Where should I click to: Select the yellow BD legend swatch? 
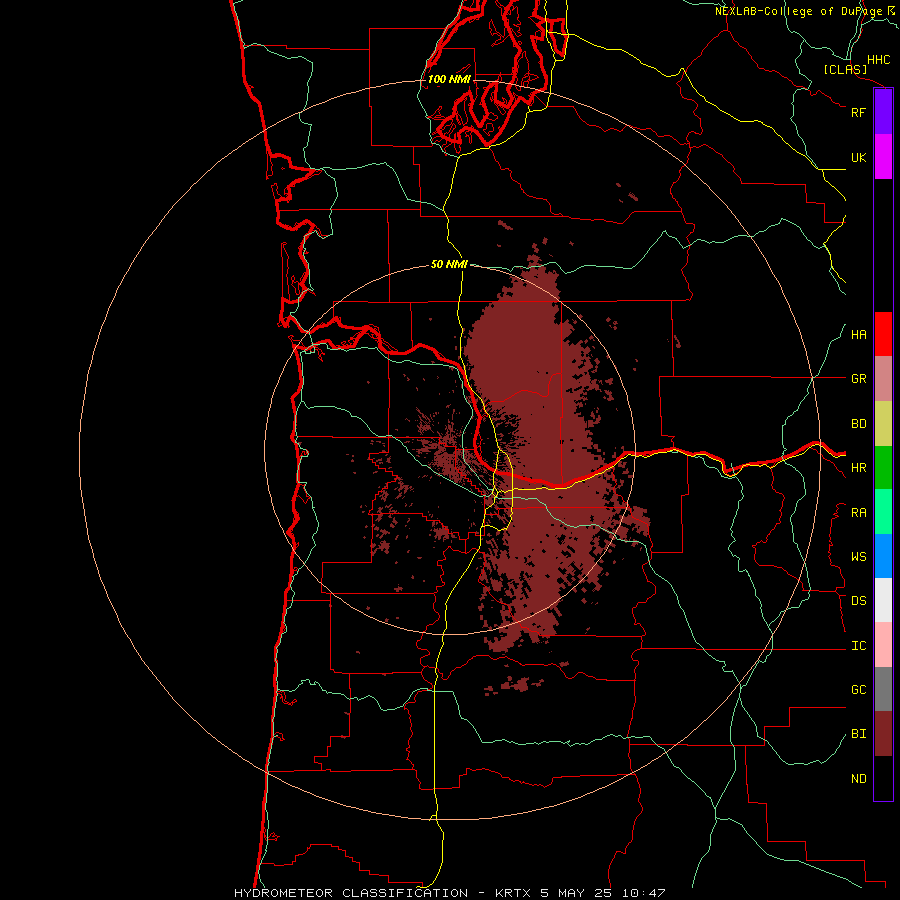coord(883,423)
